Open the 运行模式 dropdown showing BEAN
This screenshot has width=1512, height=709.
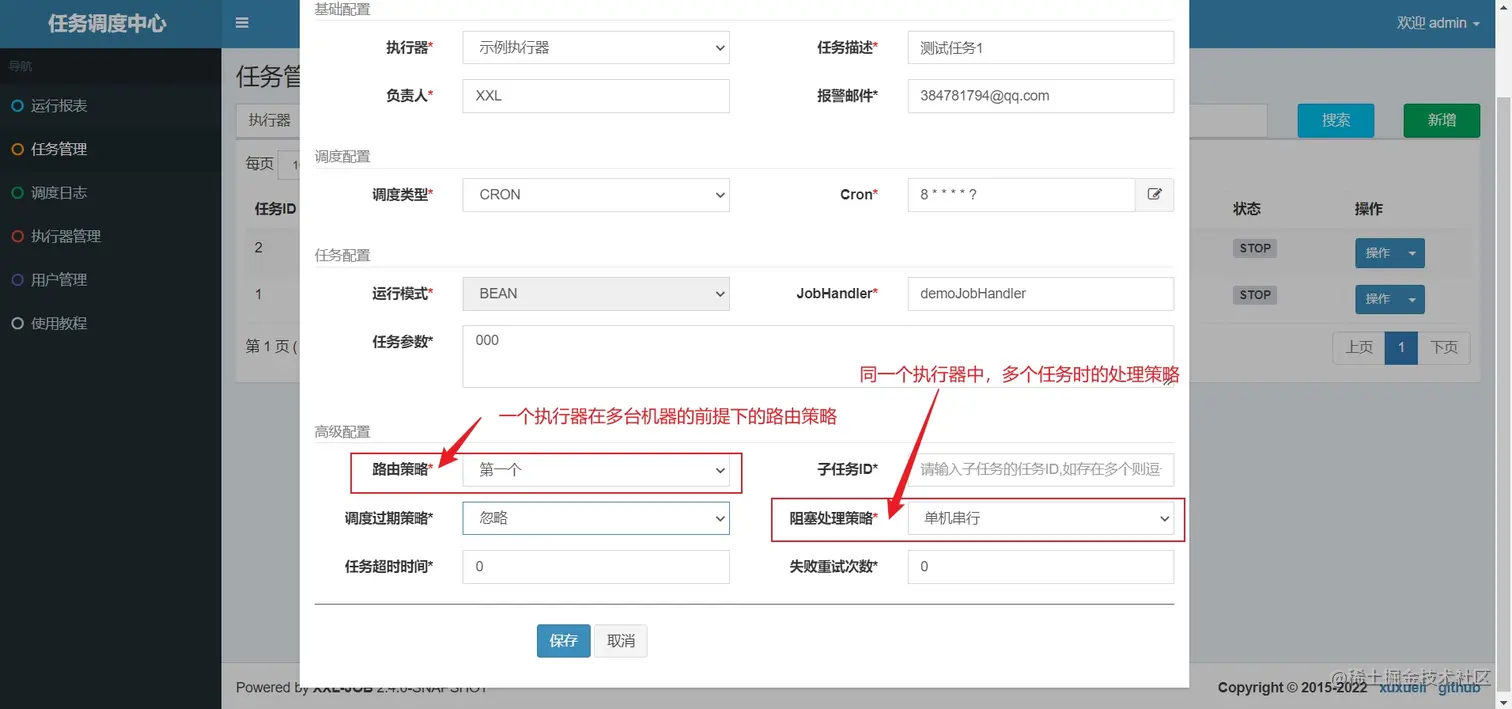[596, 294]
